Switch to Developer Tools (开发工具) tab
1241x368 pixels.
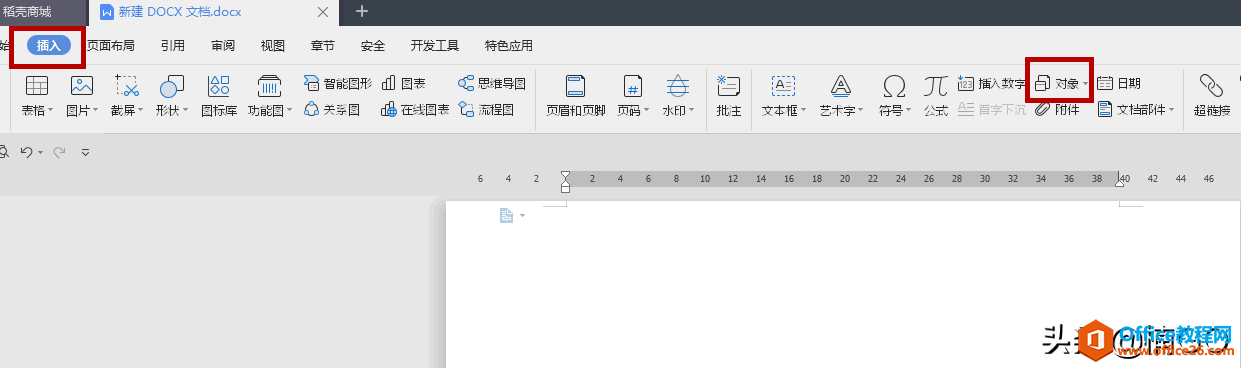435,45
